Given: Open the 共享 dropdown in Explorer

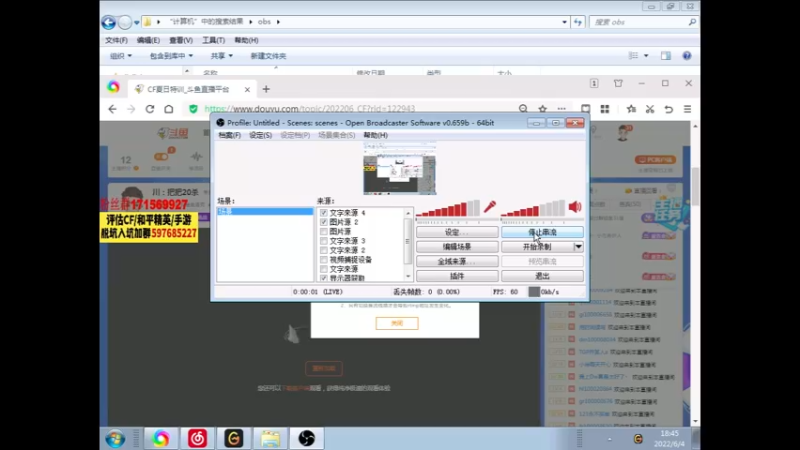Looking at the screenshot, I should click(222, 56).
